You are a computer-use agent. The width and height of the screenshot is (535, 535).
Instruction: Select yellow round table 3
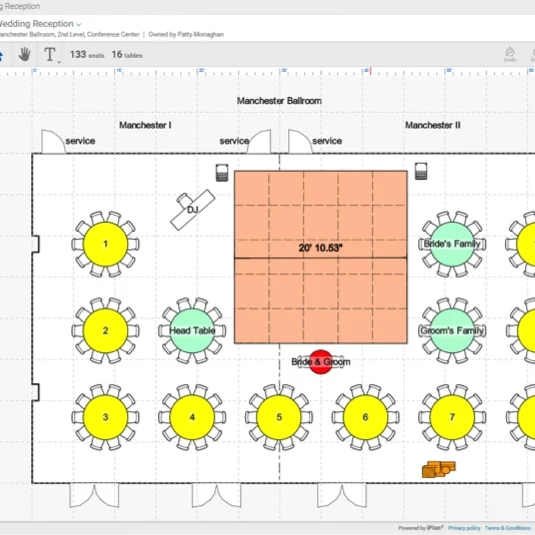[x=105, y=417]
